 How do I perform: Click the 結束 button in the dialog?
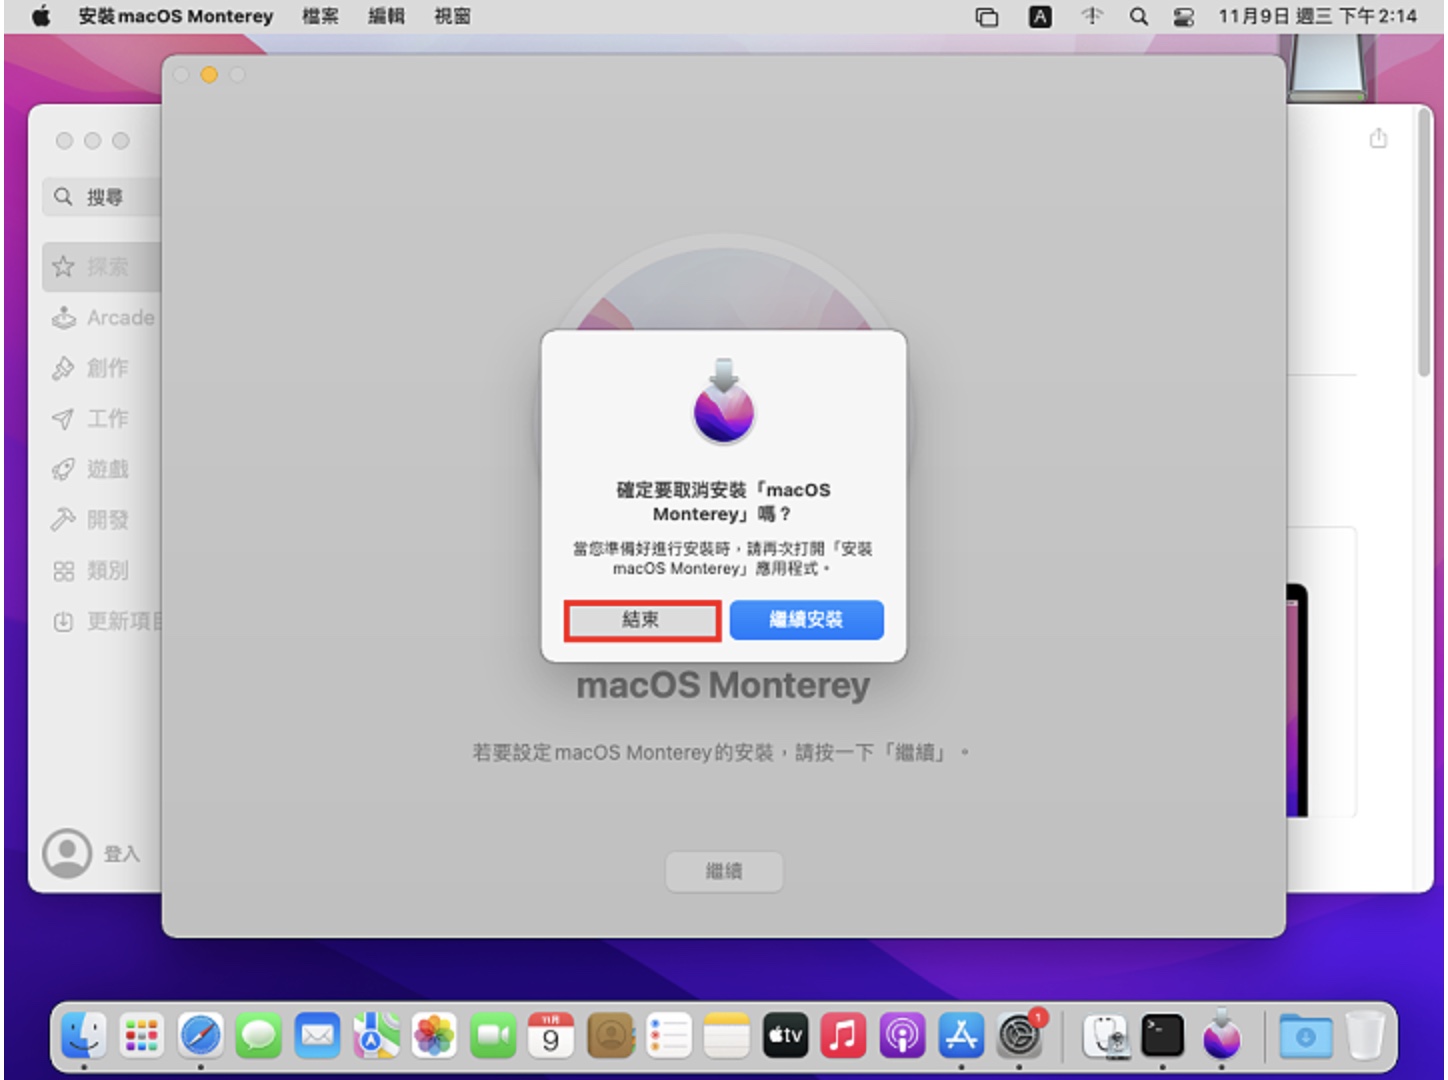coord(641,620)
